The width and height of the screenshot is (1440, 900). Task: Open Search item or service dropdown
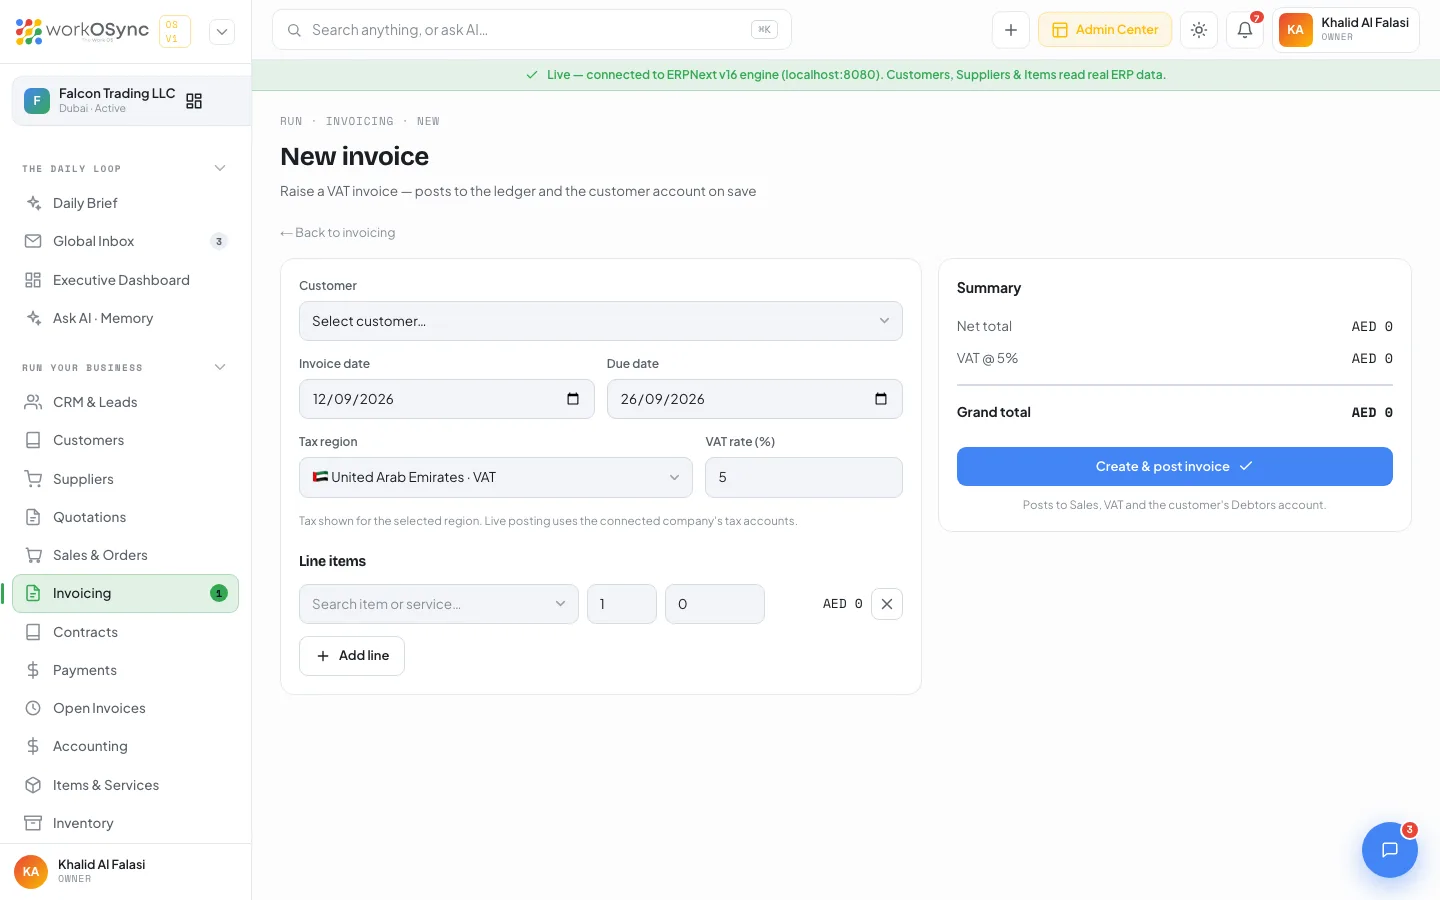pyautogui.click(x=439, y=604)
